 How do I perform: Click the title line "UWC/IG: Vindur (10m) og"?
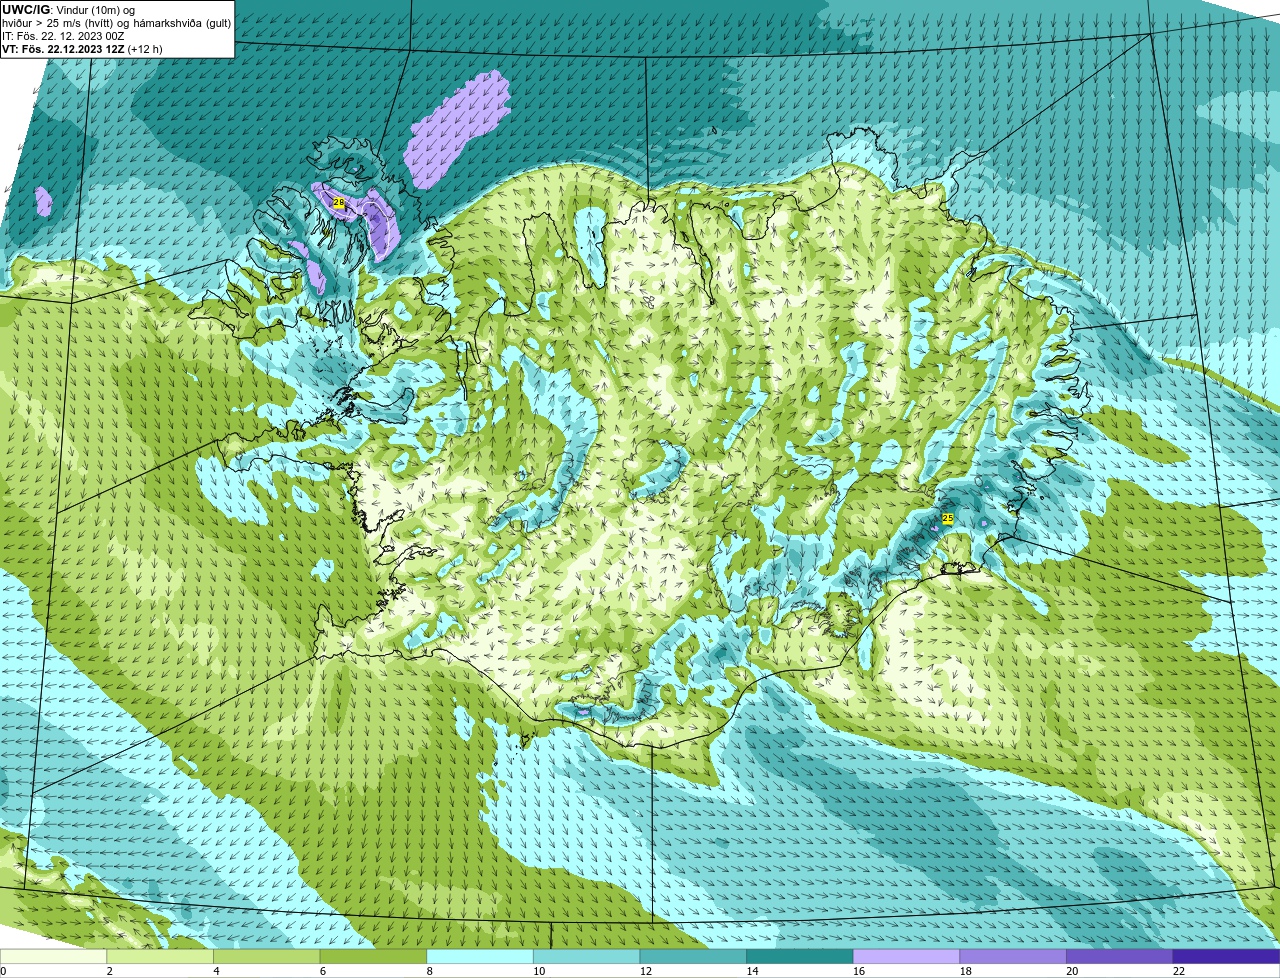(68, 10)
